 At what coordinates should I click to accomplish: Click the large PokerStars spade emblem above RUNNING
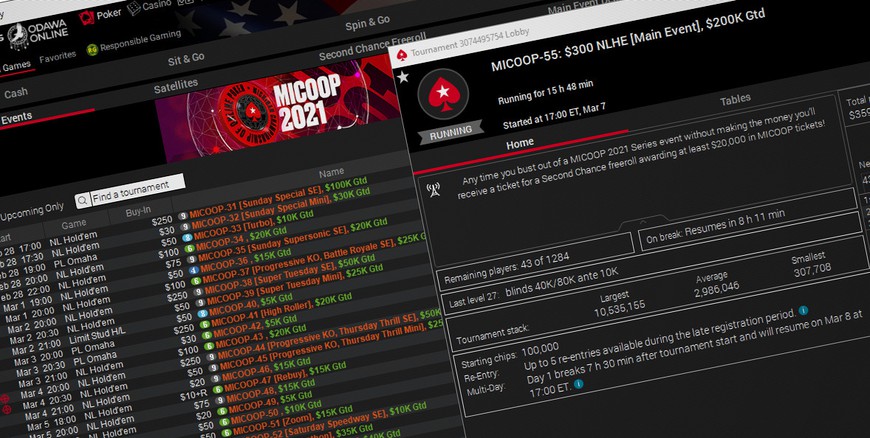pos(443,94)
